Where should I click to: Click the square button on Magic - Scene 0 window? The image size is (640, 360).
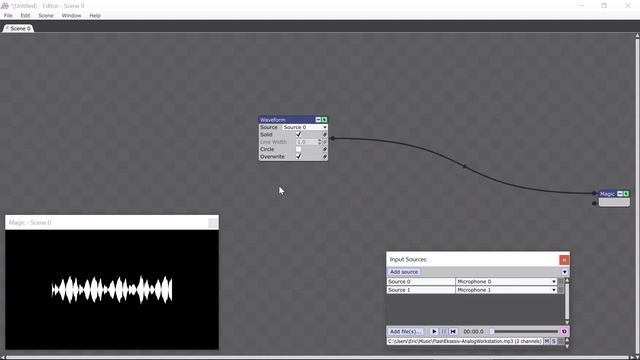point(213,222)
